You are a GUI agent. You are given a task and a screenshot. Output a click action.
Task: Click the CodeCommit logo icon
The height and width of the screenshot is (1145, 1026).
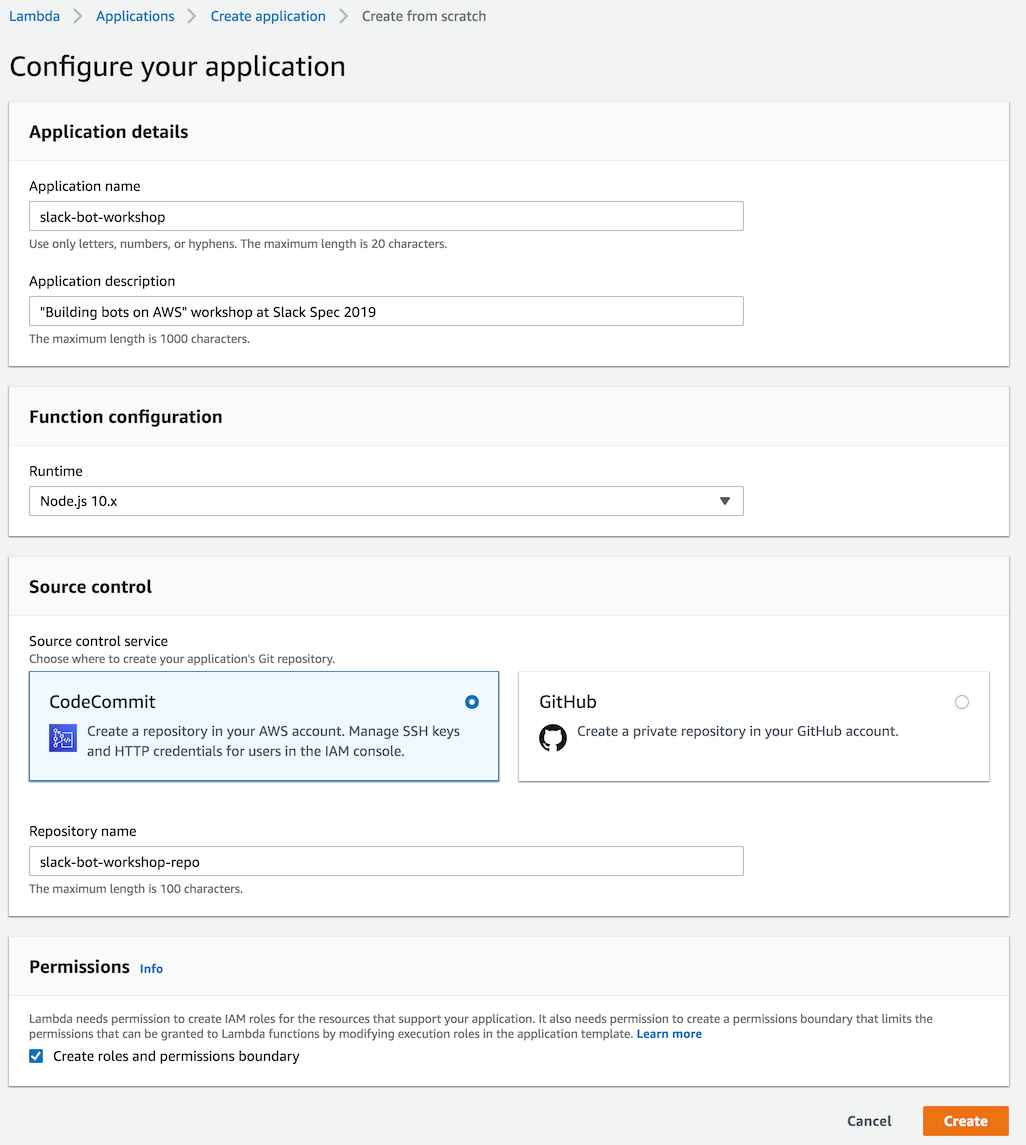point(63,738)
